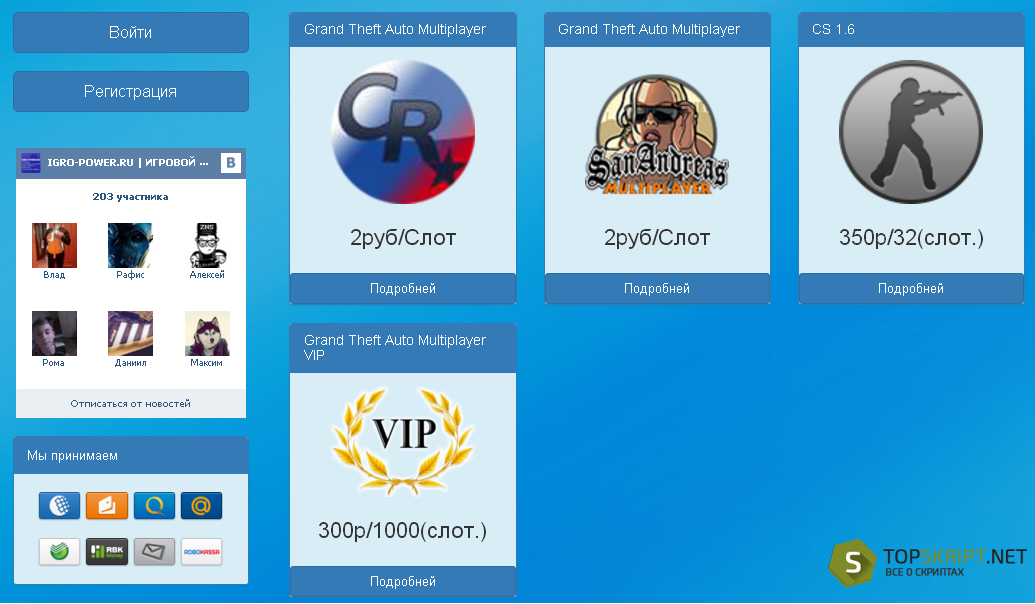Click the name Влад under avatar
This screenshot has height=604, width=1035.
pyautogui.click(x=54, y=275)
